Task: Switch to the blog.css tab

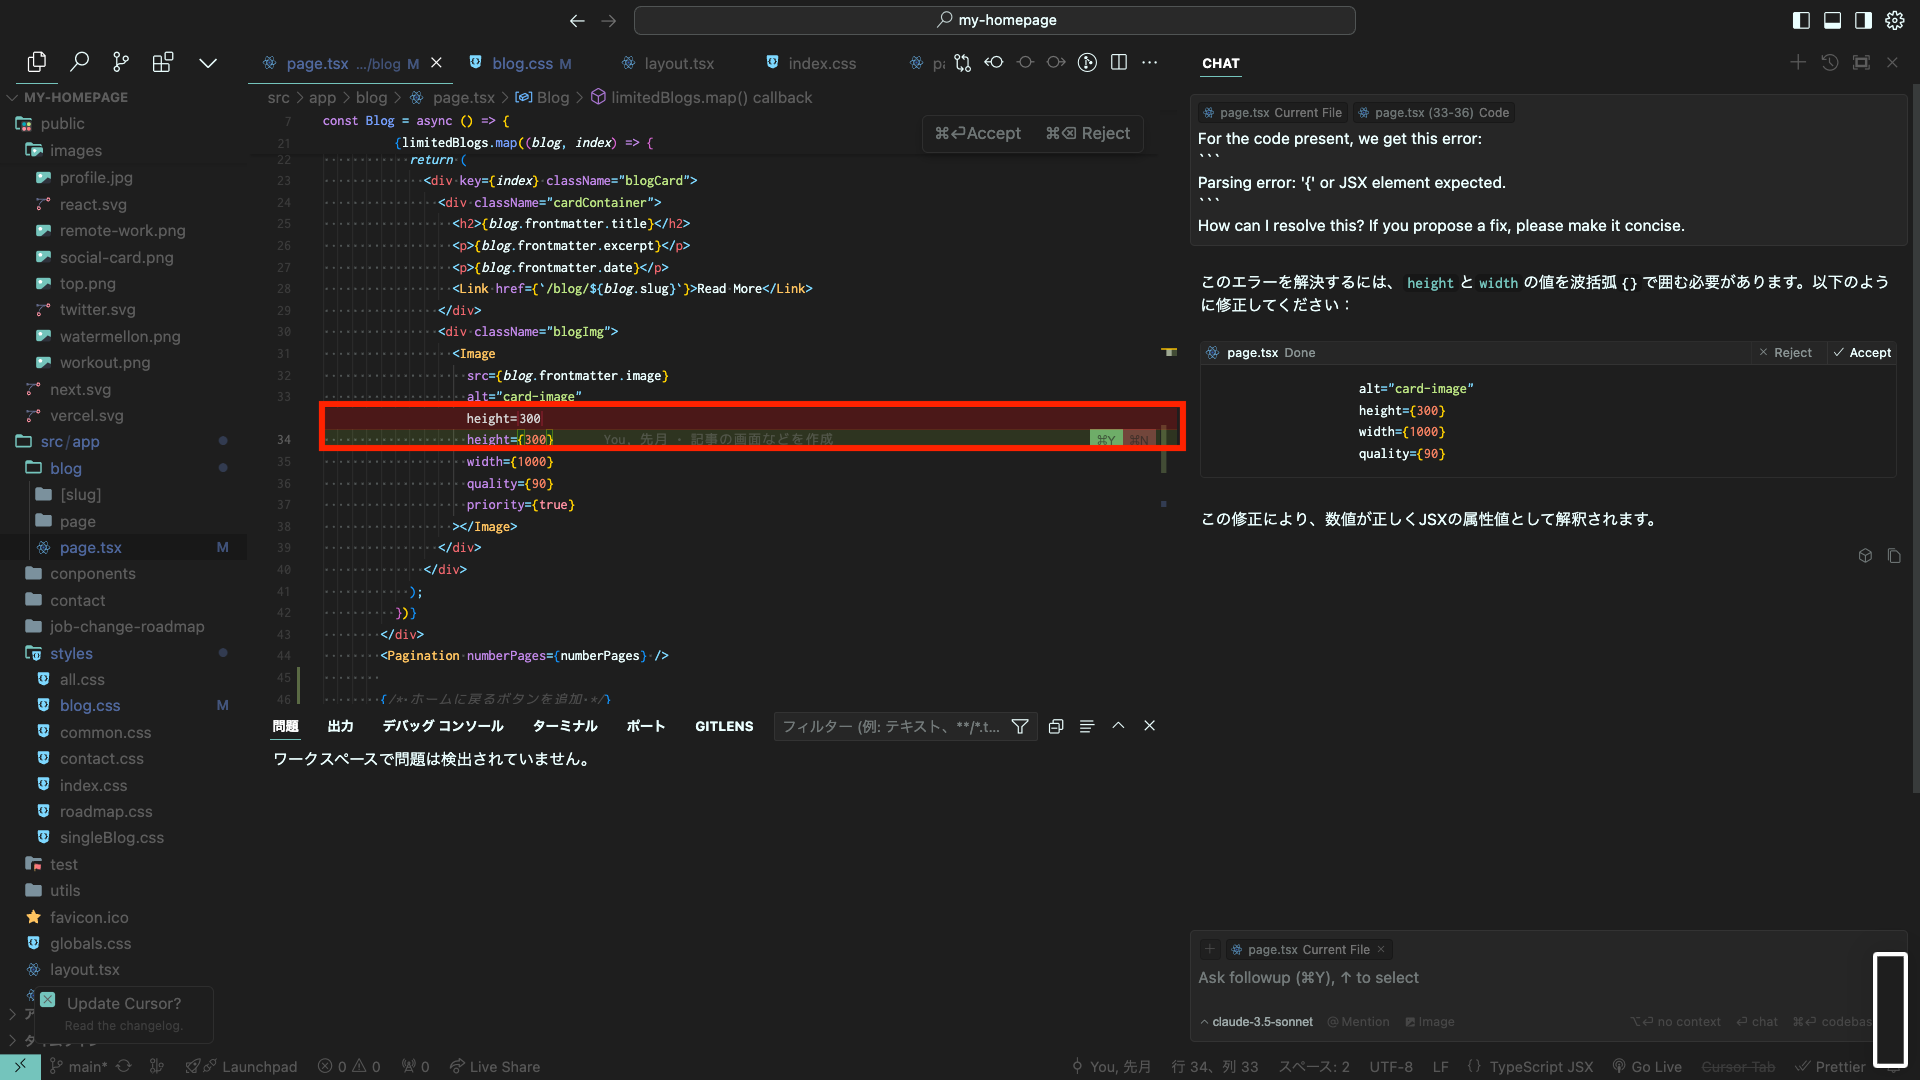Action: coord(521,63)
